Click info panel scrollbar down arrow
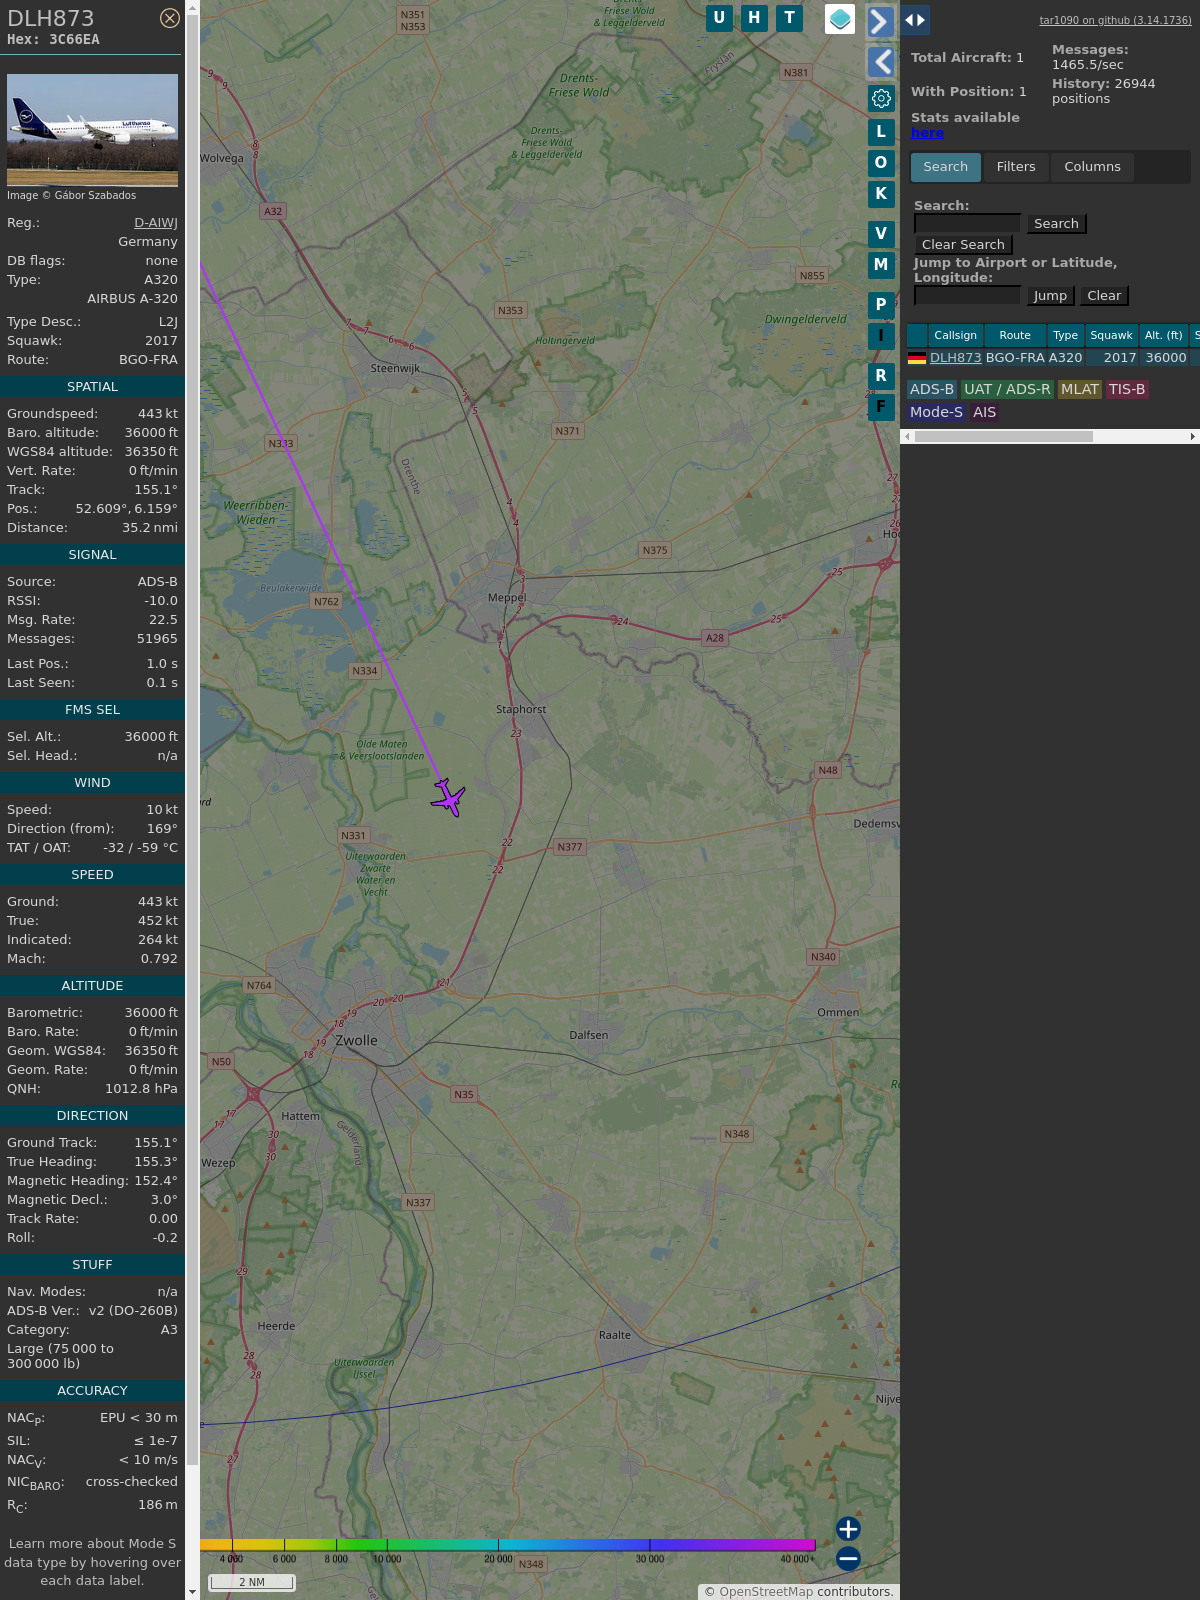This screenshot has height=1600, width=1200. pos(193,1592)
